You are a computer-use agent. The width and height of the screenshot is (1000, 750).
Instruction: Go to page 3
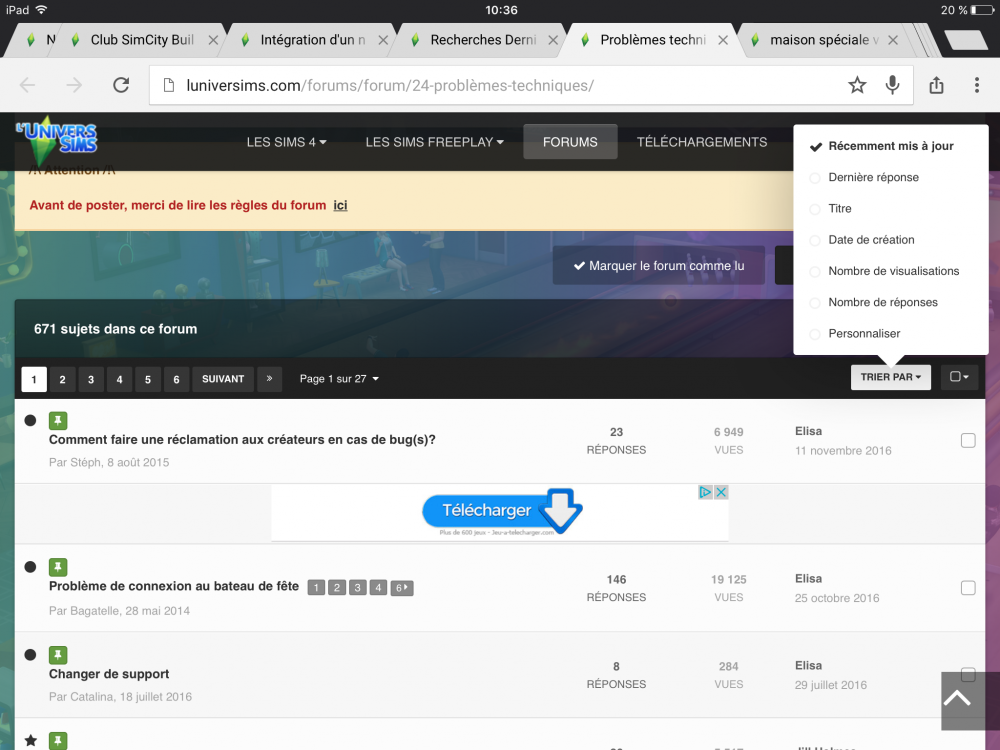click(x=91, y=379)
